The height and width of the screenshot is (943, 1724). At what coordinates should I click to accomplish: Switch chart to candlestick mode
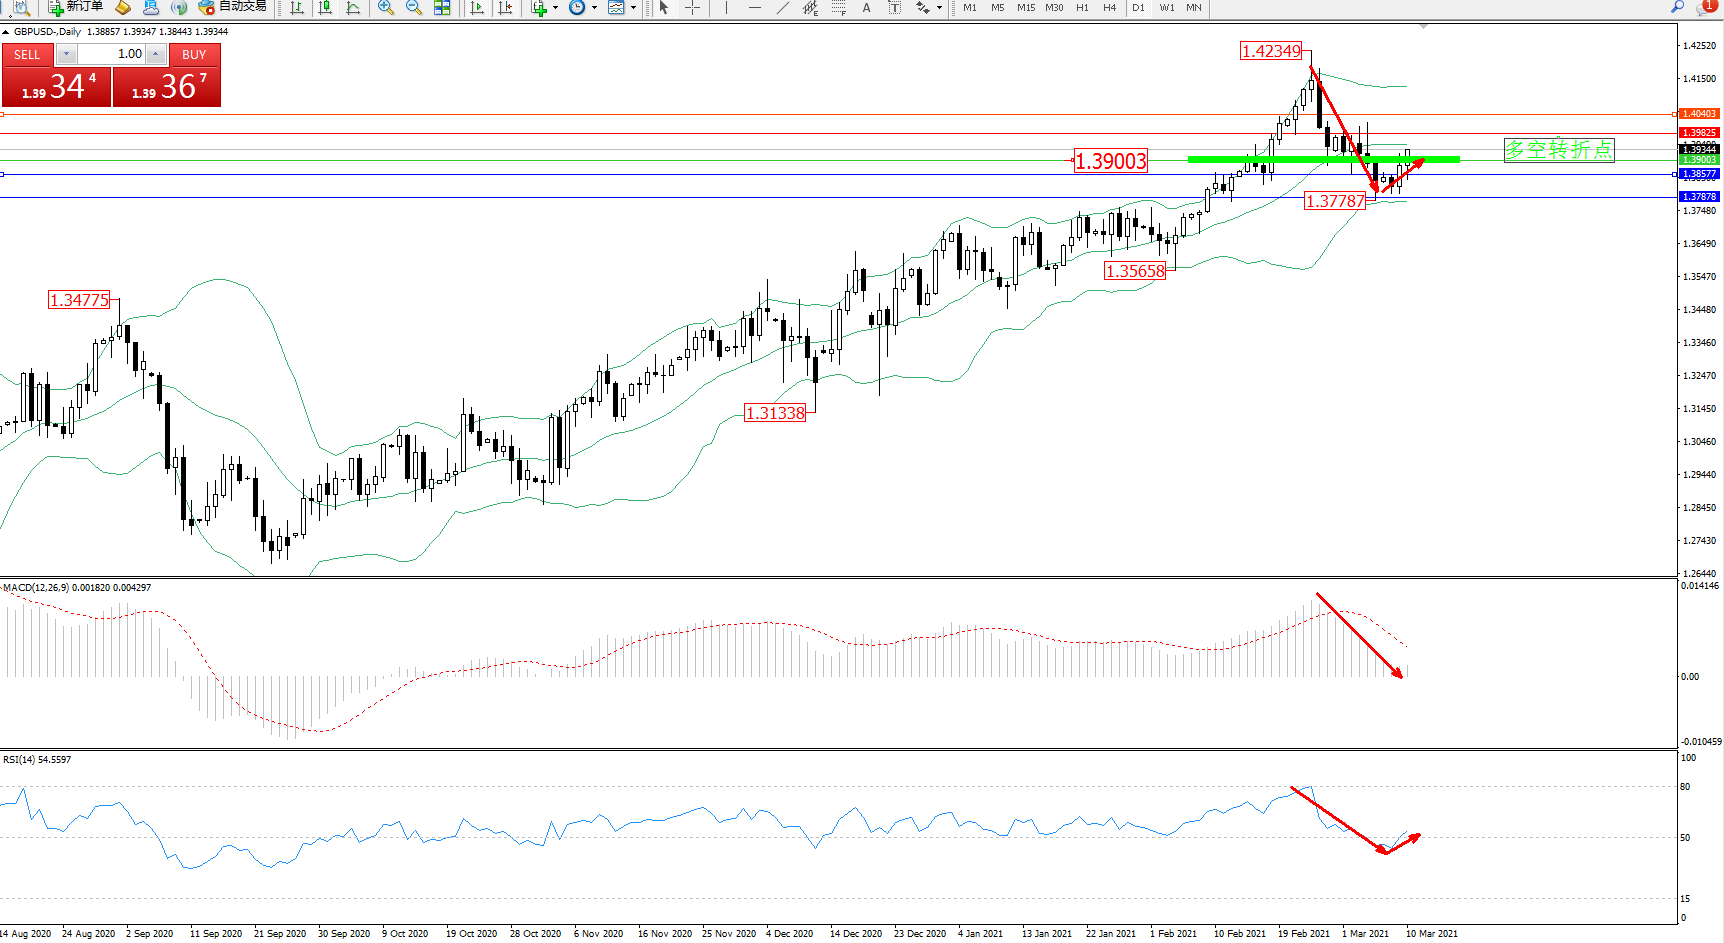point(325,8)
